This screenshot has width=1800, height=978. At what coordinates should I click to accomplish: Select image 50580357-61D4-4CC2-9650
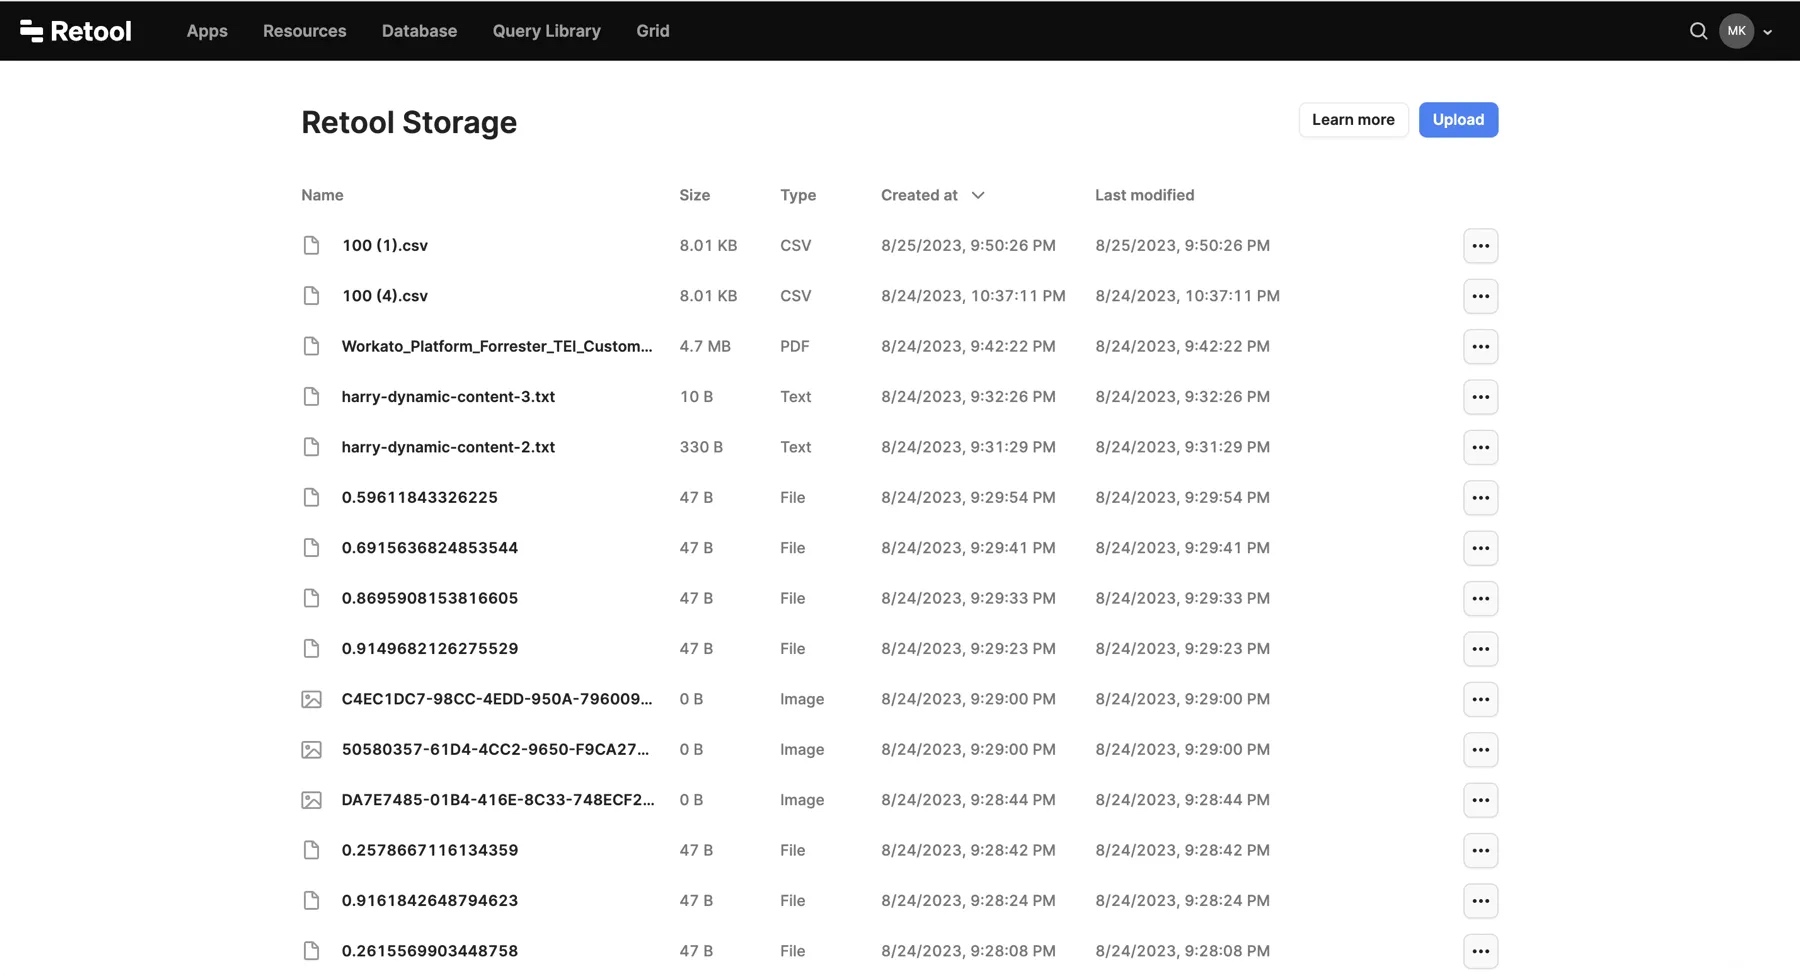point(495,749)
